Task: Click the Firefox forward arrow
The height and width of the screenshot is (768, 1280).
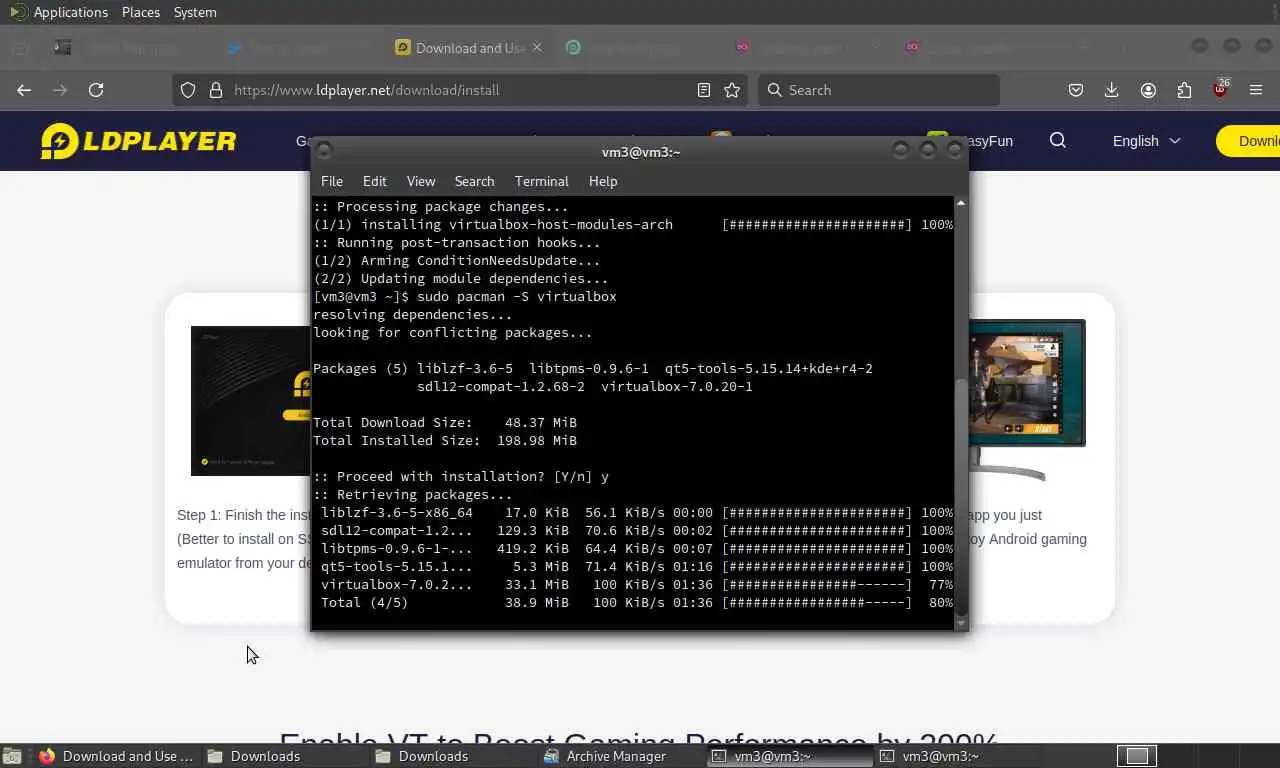Action: [x=60, y=90]
